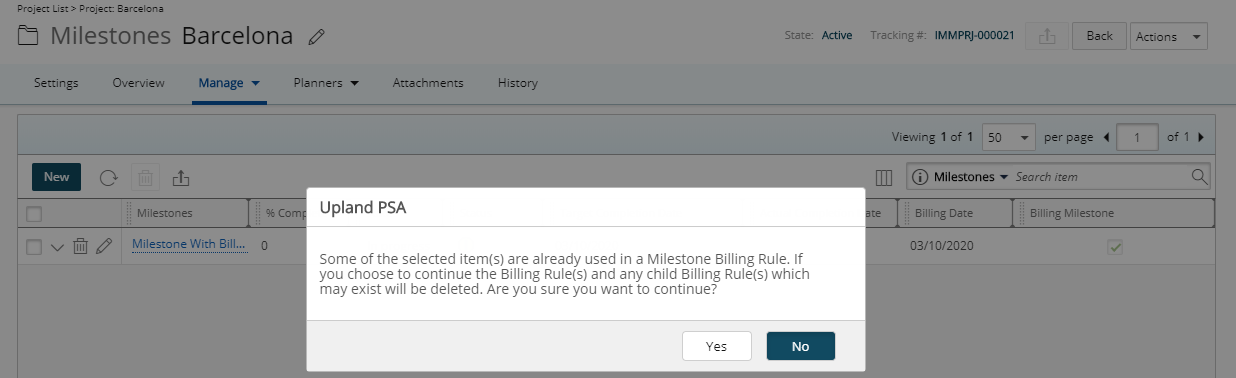Expand the 50 per page dropdown

(1009, 137)
